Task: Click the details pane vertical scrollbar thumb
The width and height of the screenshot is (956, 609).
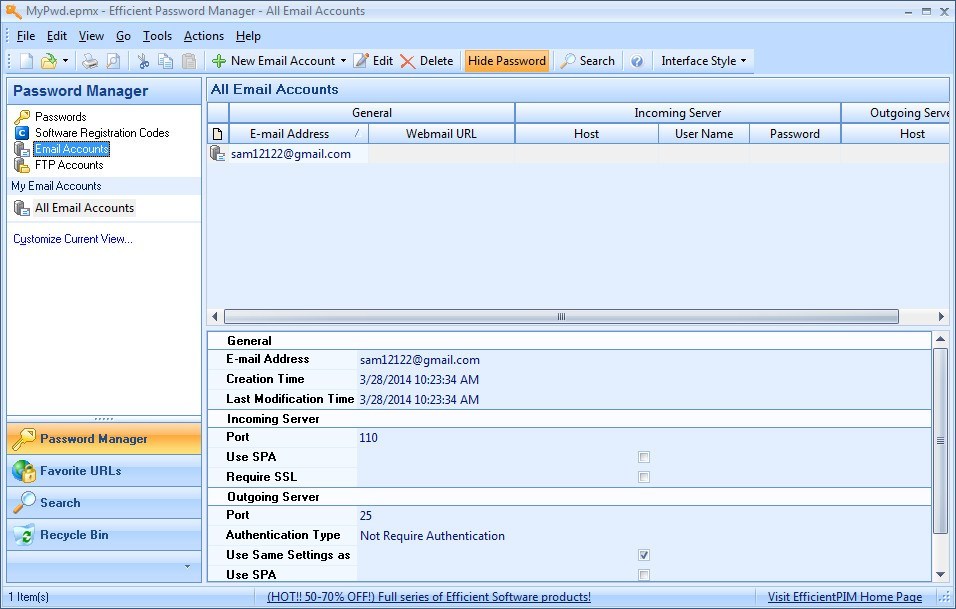Action: click(x=940, y=440)
